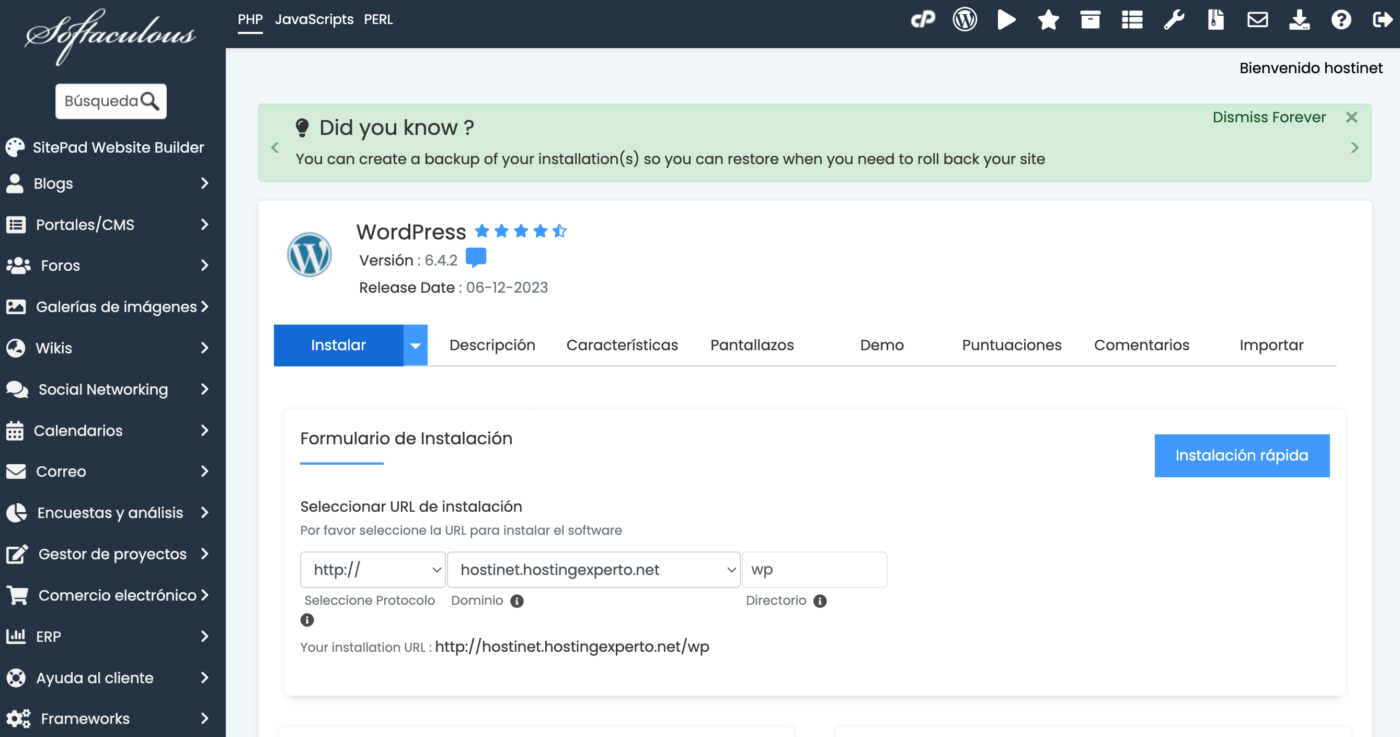Click the info icon next to Directorio
The width and height of the screenshot is (1400, 737).
click(x=820, y=601)
